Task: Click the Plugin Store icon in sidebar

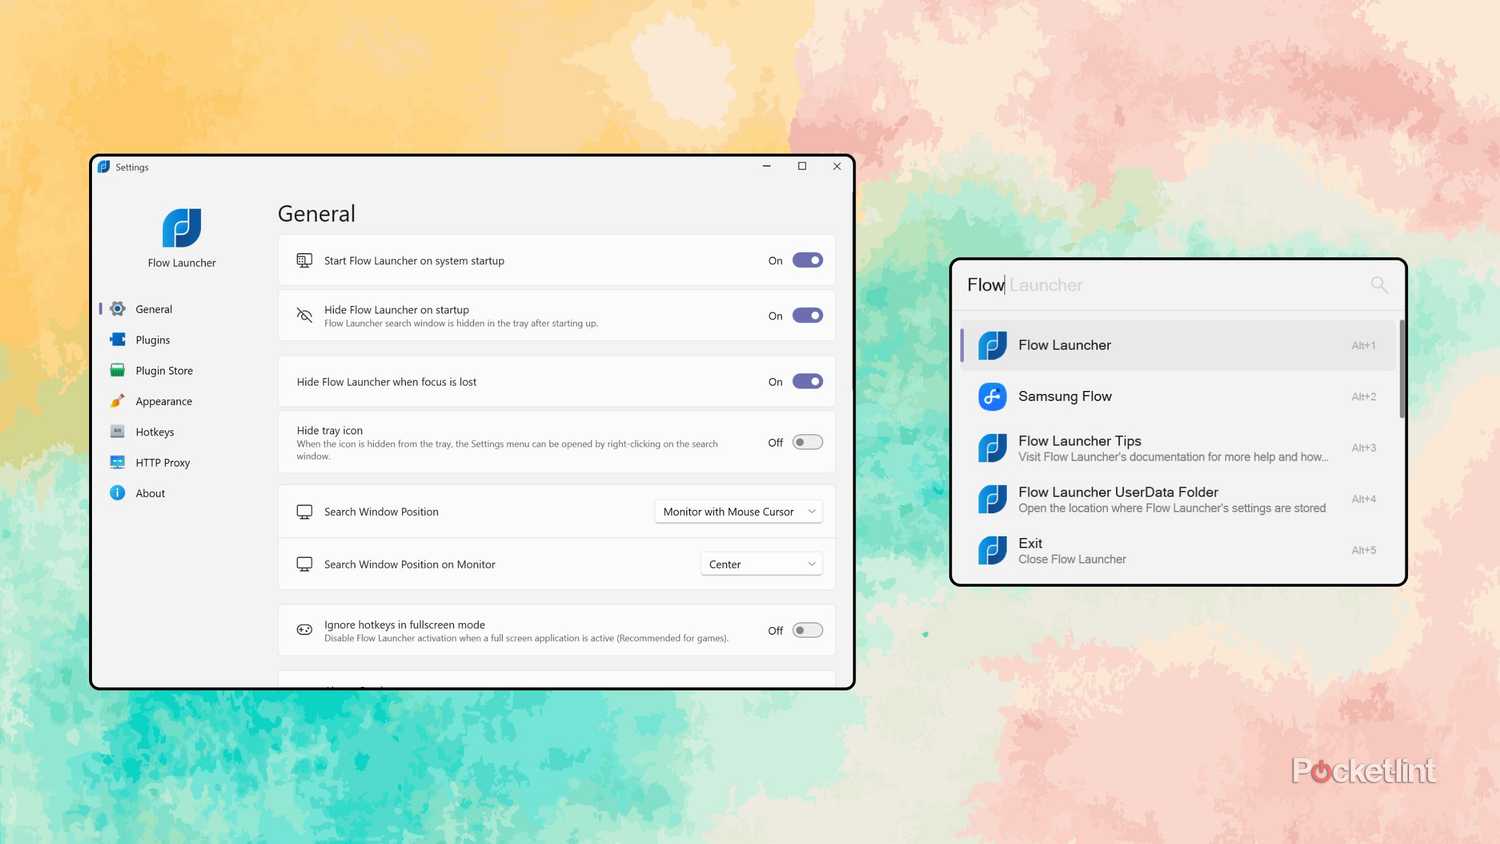Action: [118, 370]
